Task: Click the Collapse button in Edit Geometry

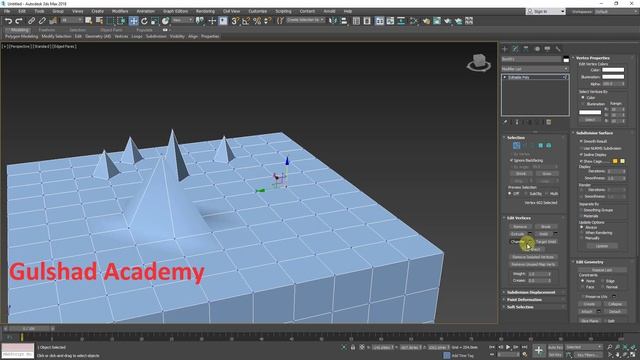Action: (x=614, y=304)
